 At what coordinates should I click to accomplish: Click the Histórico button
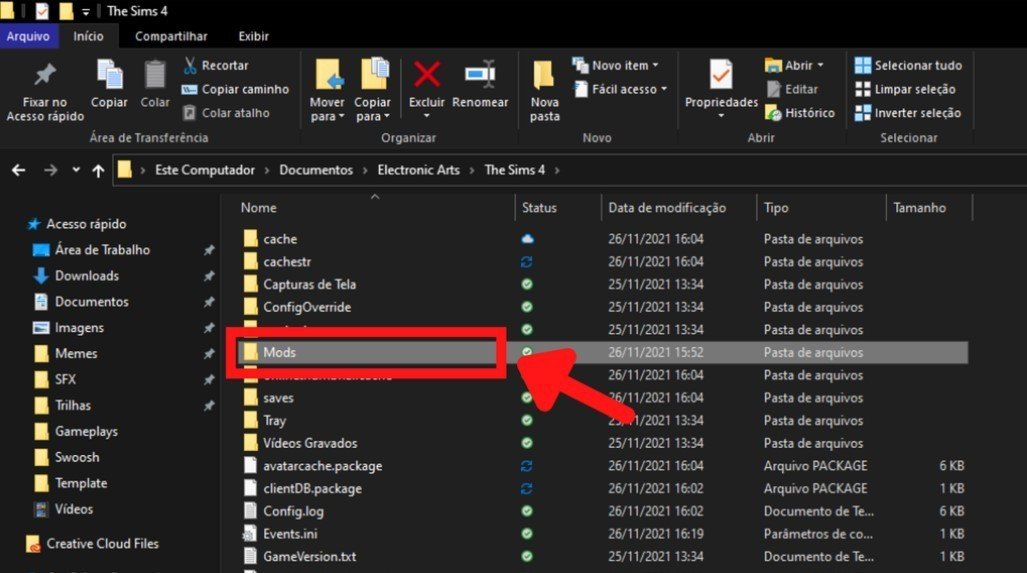(x=800, y=113)
